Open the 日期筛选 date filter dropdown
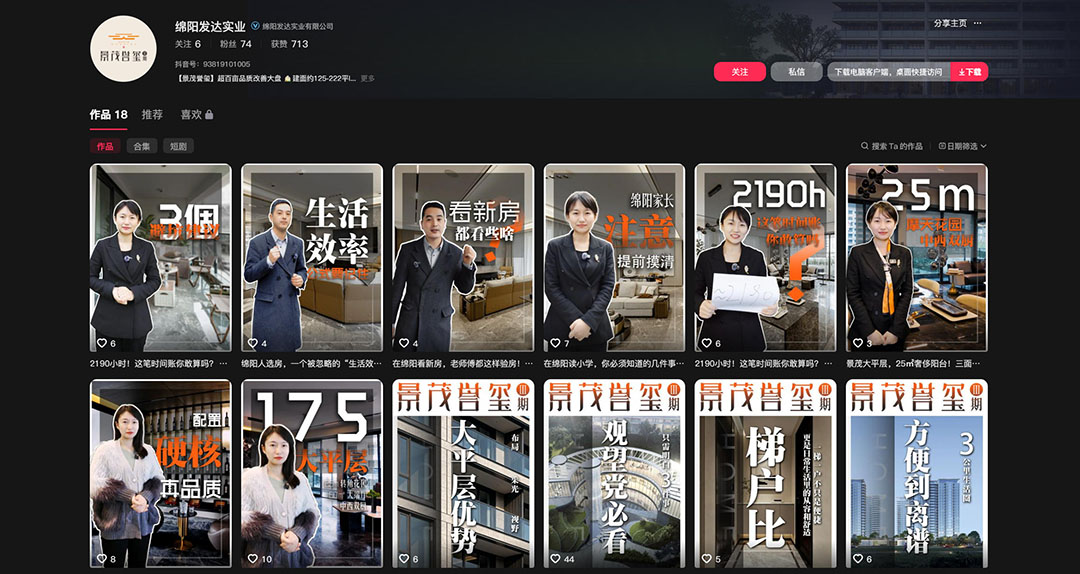 click(962, 146)
